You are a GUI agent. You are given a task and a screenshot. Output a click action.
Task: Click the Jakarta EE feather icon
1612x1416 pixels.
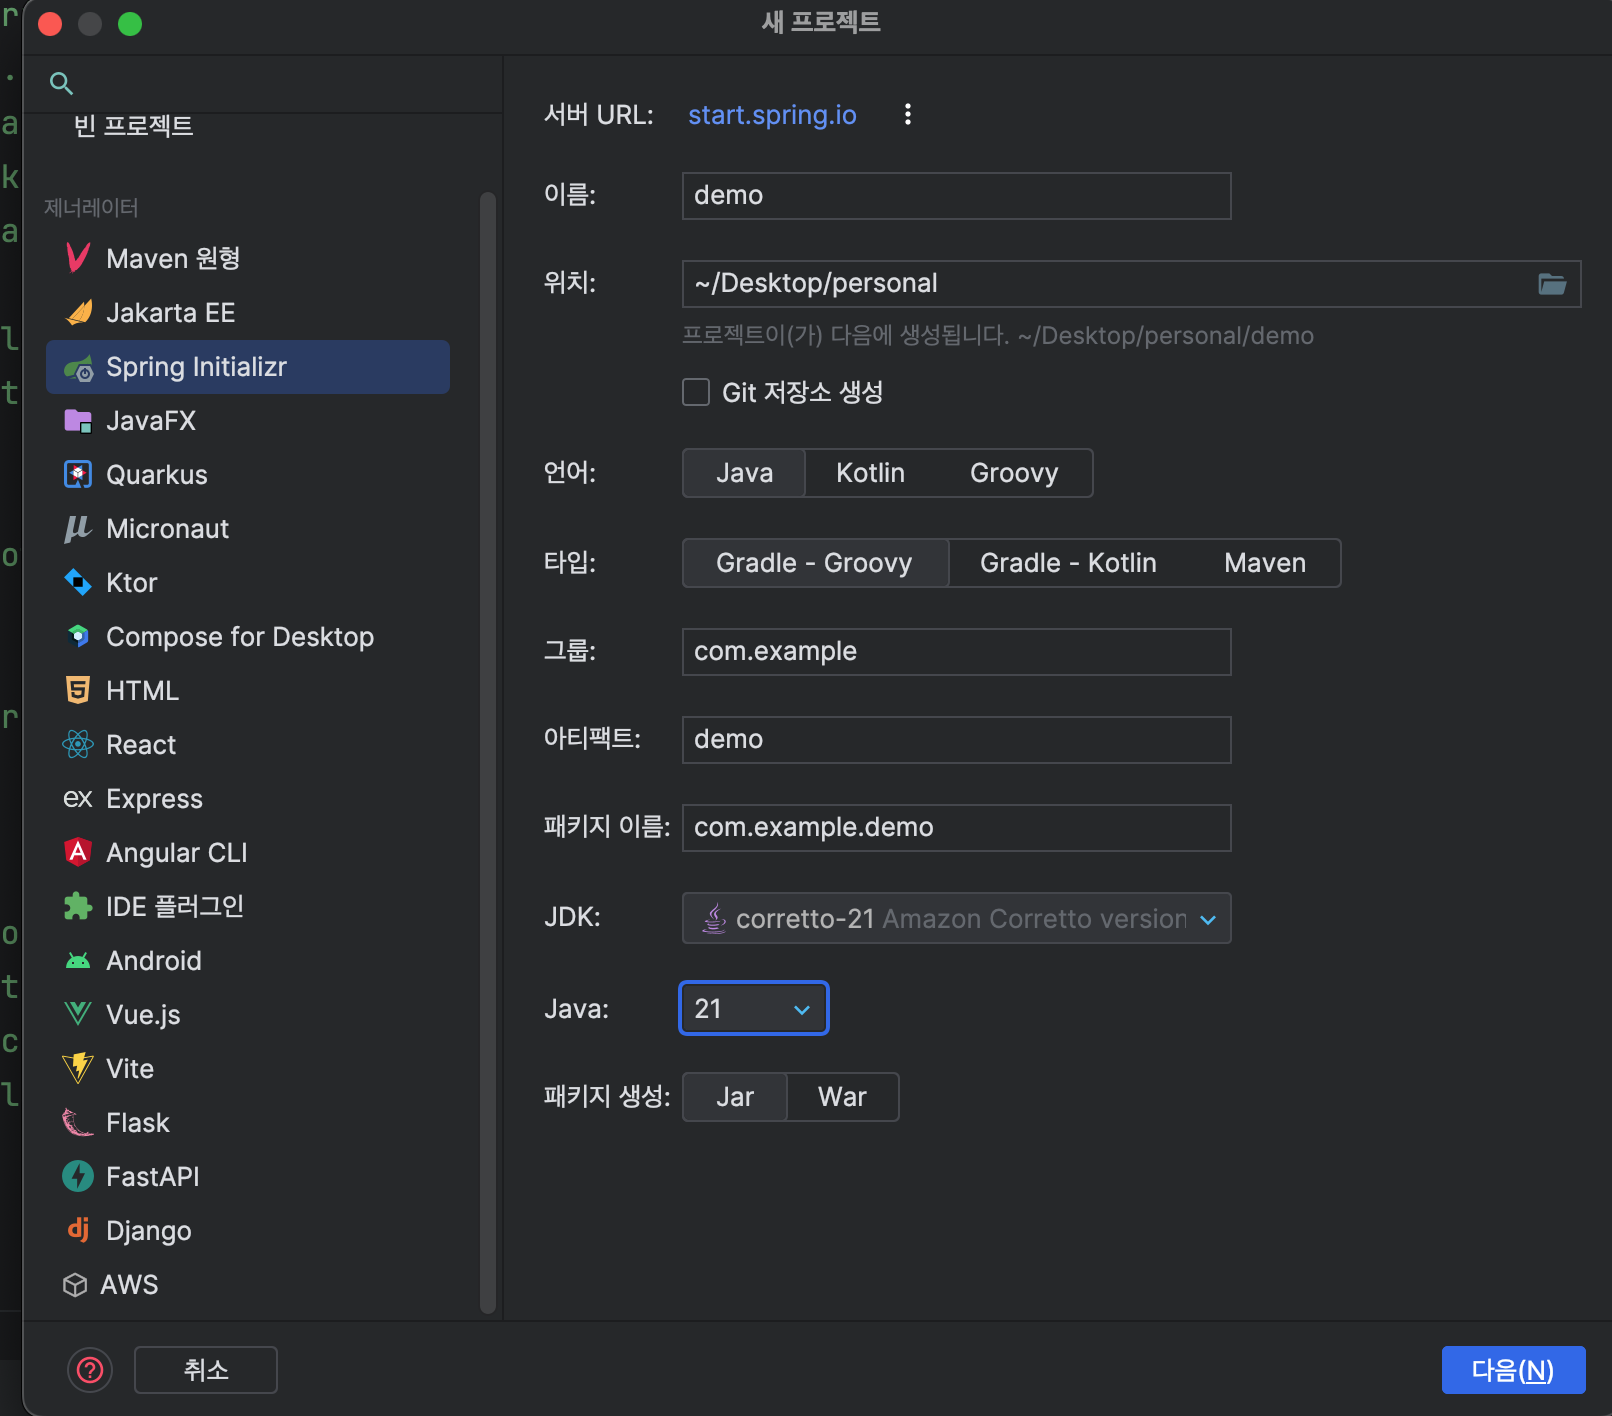coord(78,312)
